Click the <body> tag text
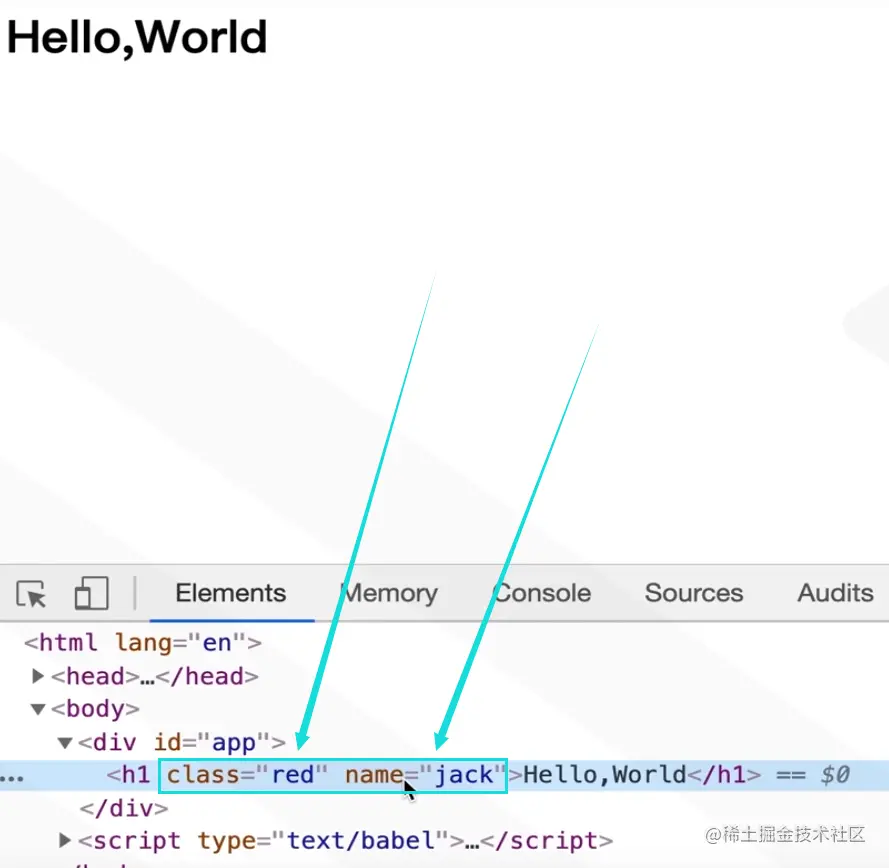The image size is (889, 868). click(x=95, y=709)
